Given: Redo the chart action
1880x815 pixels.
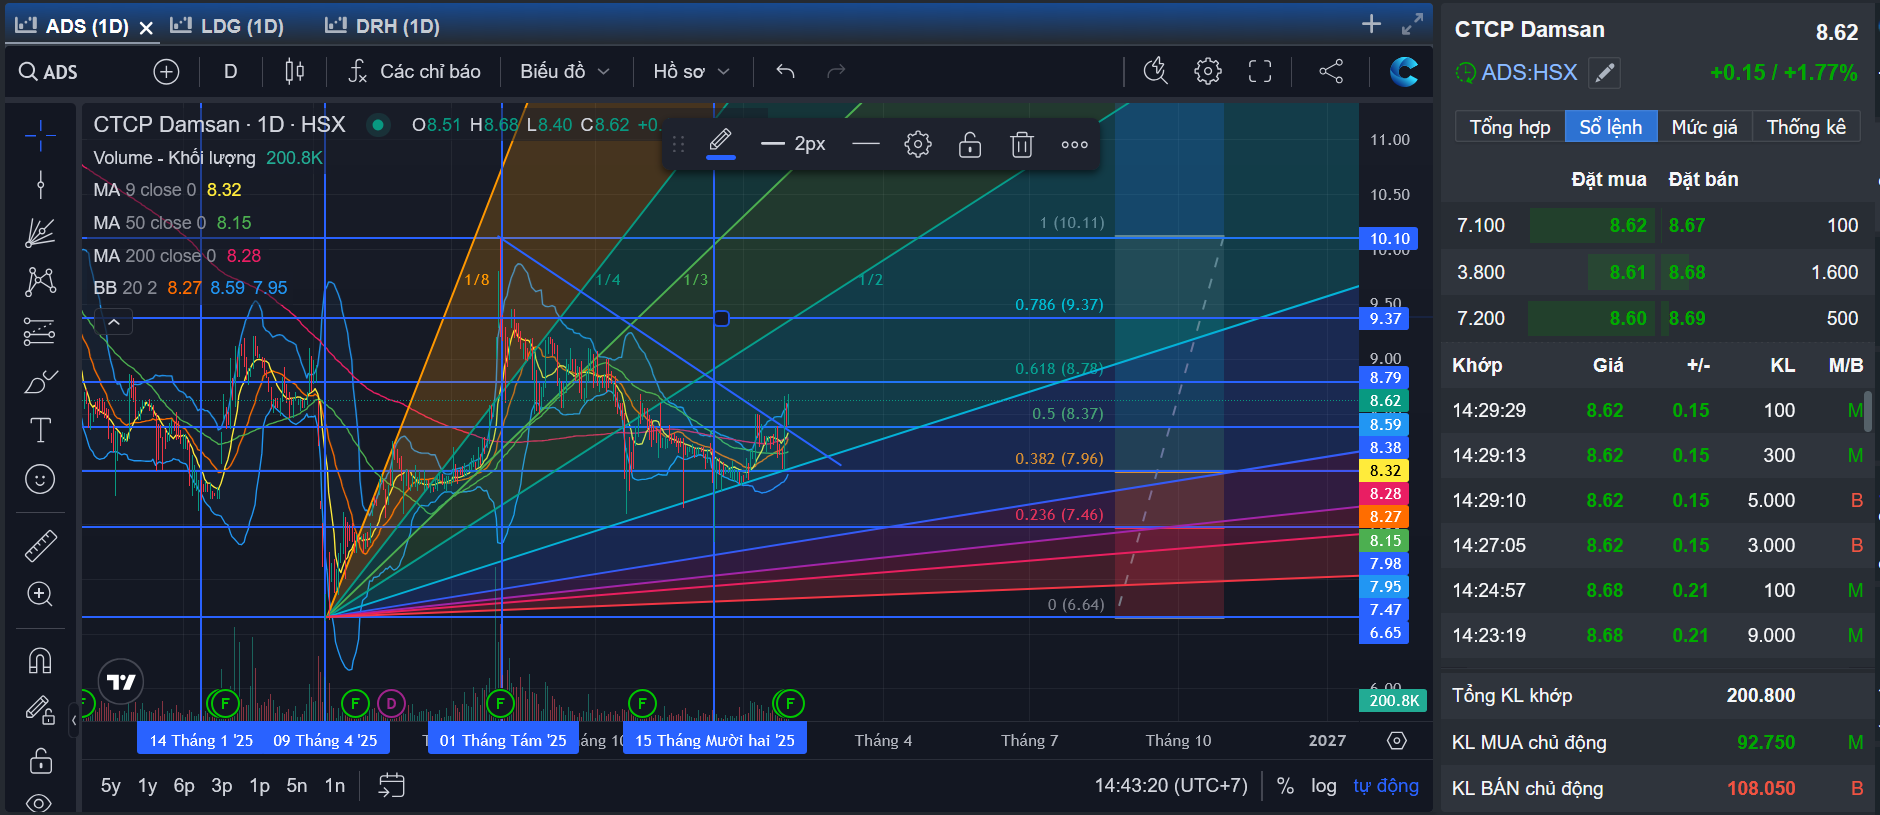Looking at the screenshot, I should tap(836, 71).
